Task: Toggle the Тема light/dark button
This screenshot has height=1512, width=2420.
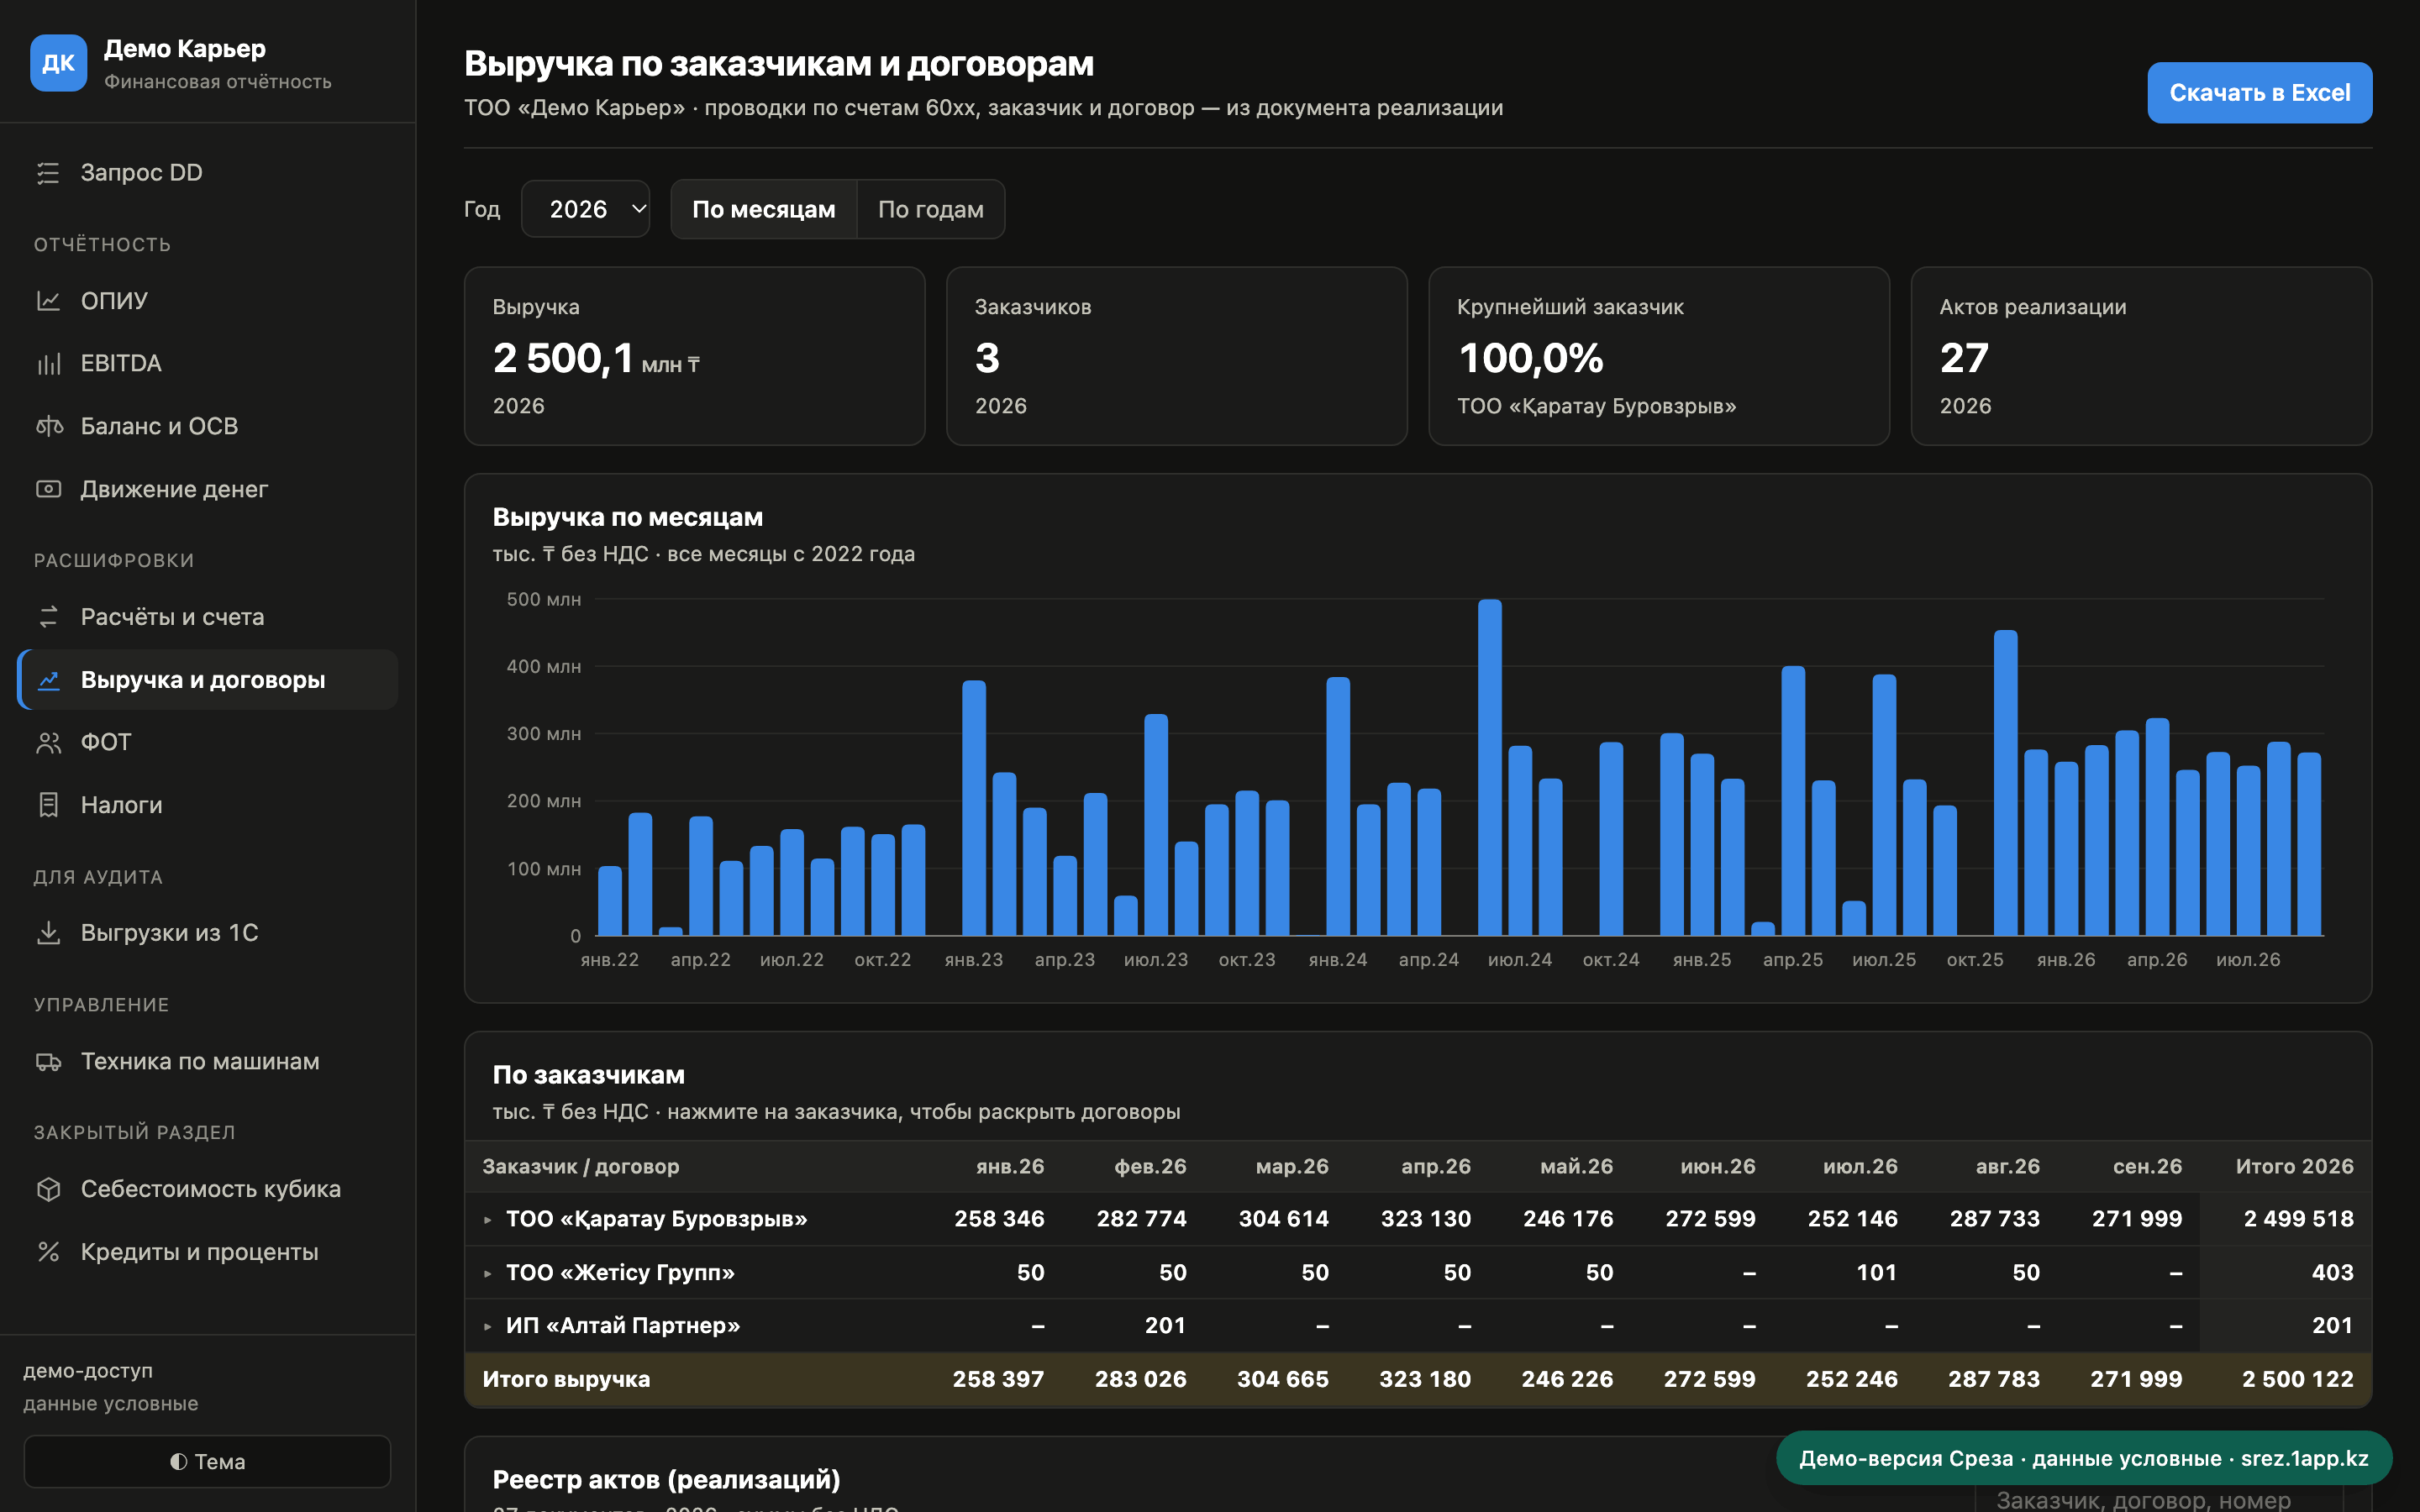Action: click(x=207, y=1461)
